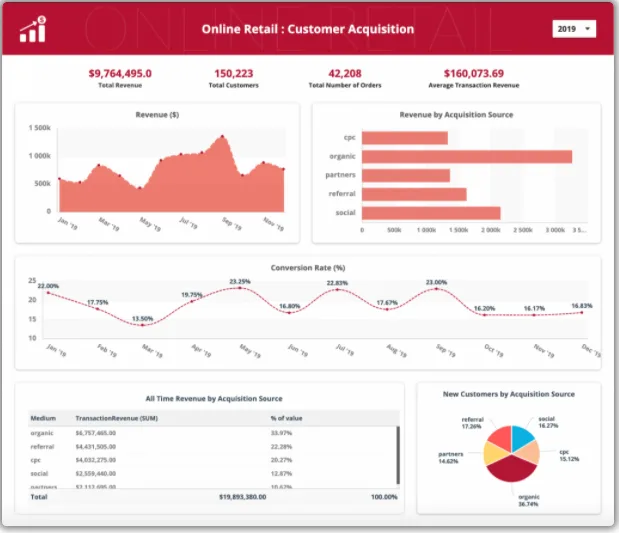Click the cpc 15.12% pie label
This screenshot has height=533, width=619.
tap(569, 456)
